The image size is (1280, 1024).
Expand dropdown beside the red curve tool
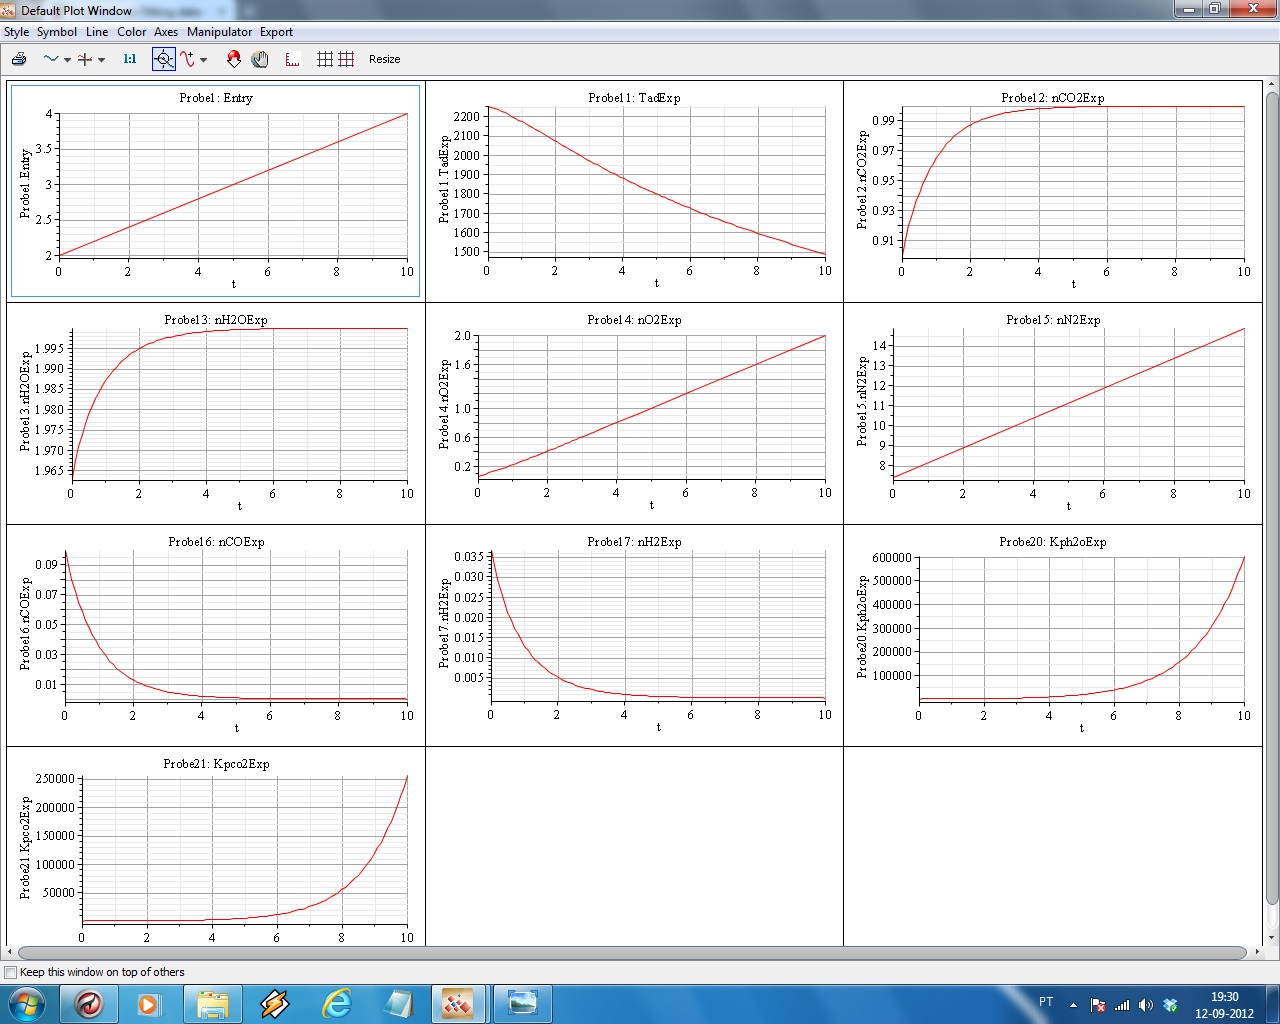pyautogui.click(x=204, y=60)
